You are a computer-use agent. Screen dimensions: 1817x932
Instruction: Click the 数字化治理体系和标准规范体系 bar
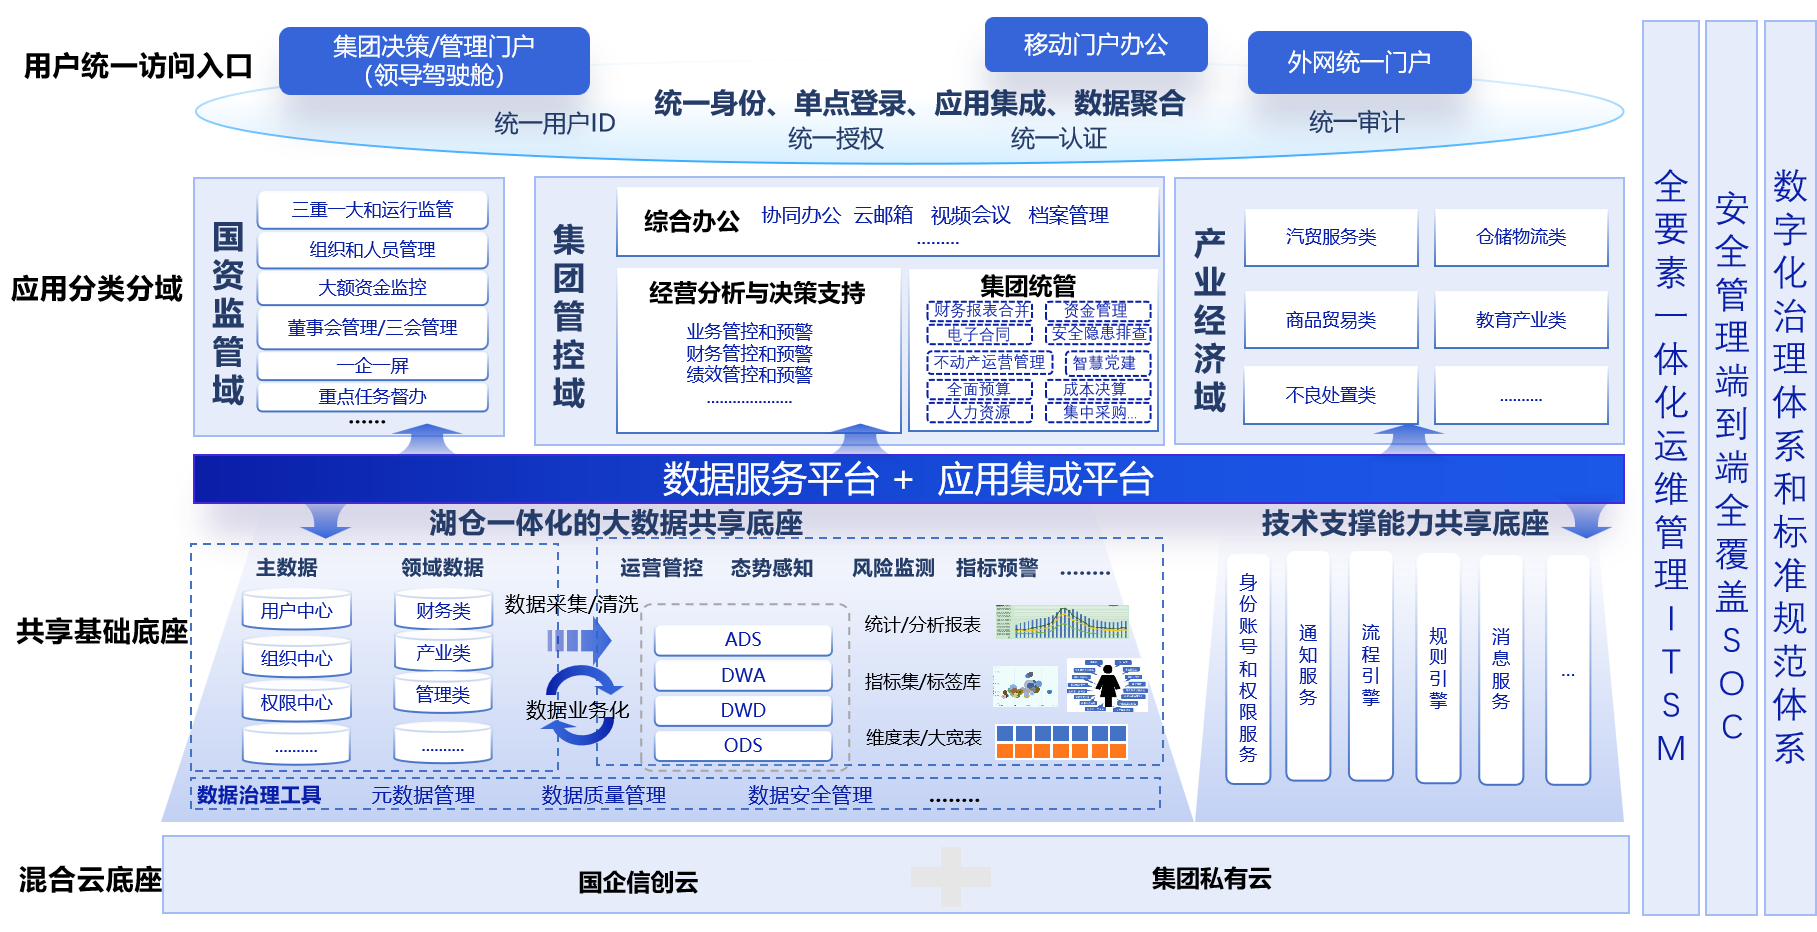pos(1790,467)
